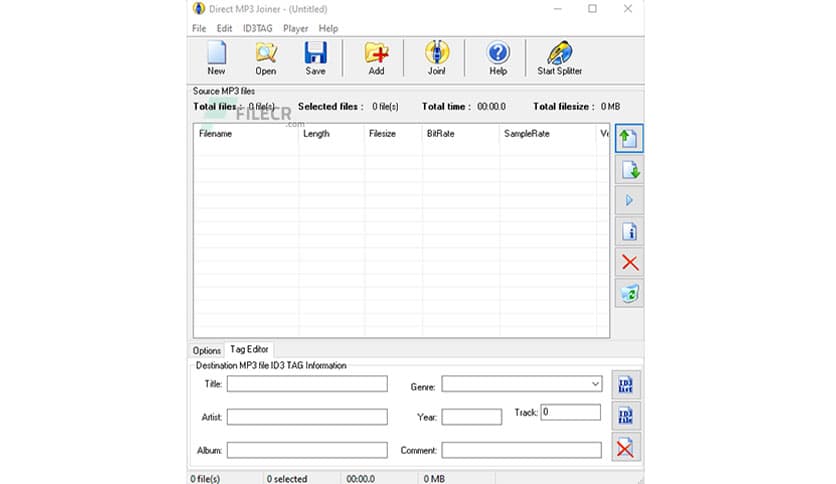Click the New toolbar icon
836x484 pixels.
pos(216,58)
